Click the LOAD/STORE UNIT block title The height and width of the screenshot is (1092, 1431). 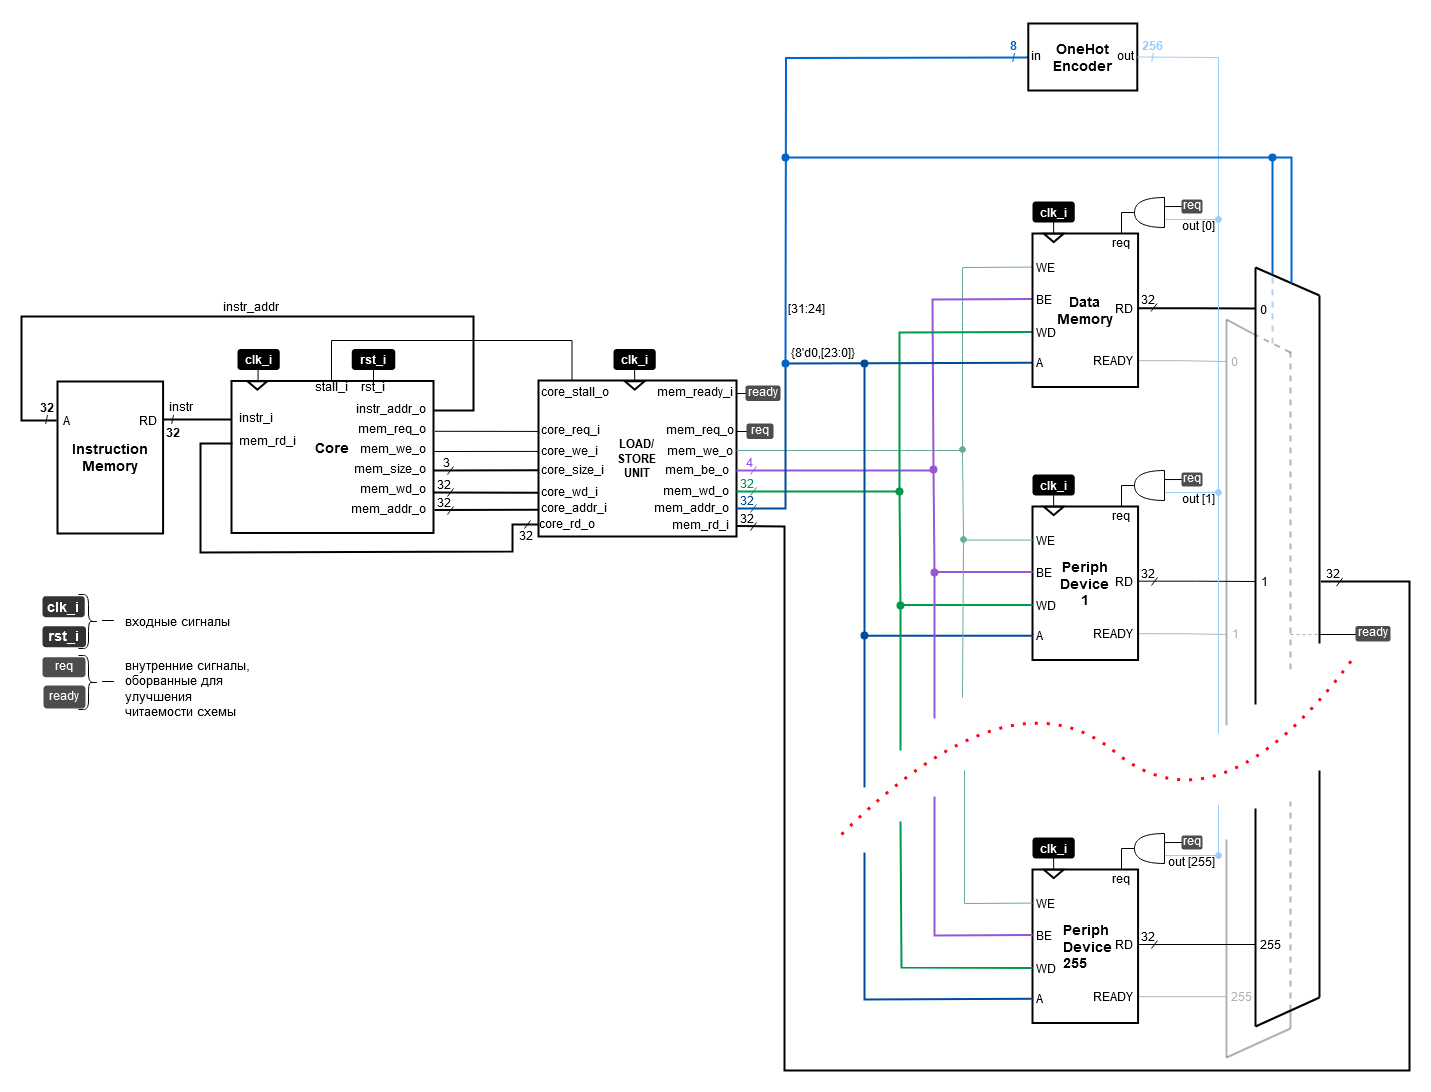tap(636, 458)
